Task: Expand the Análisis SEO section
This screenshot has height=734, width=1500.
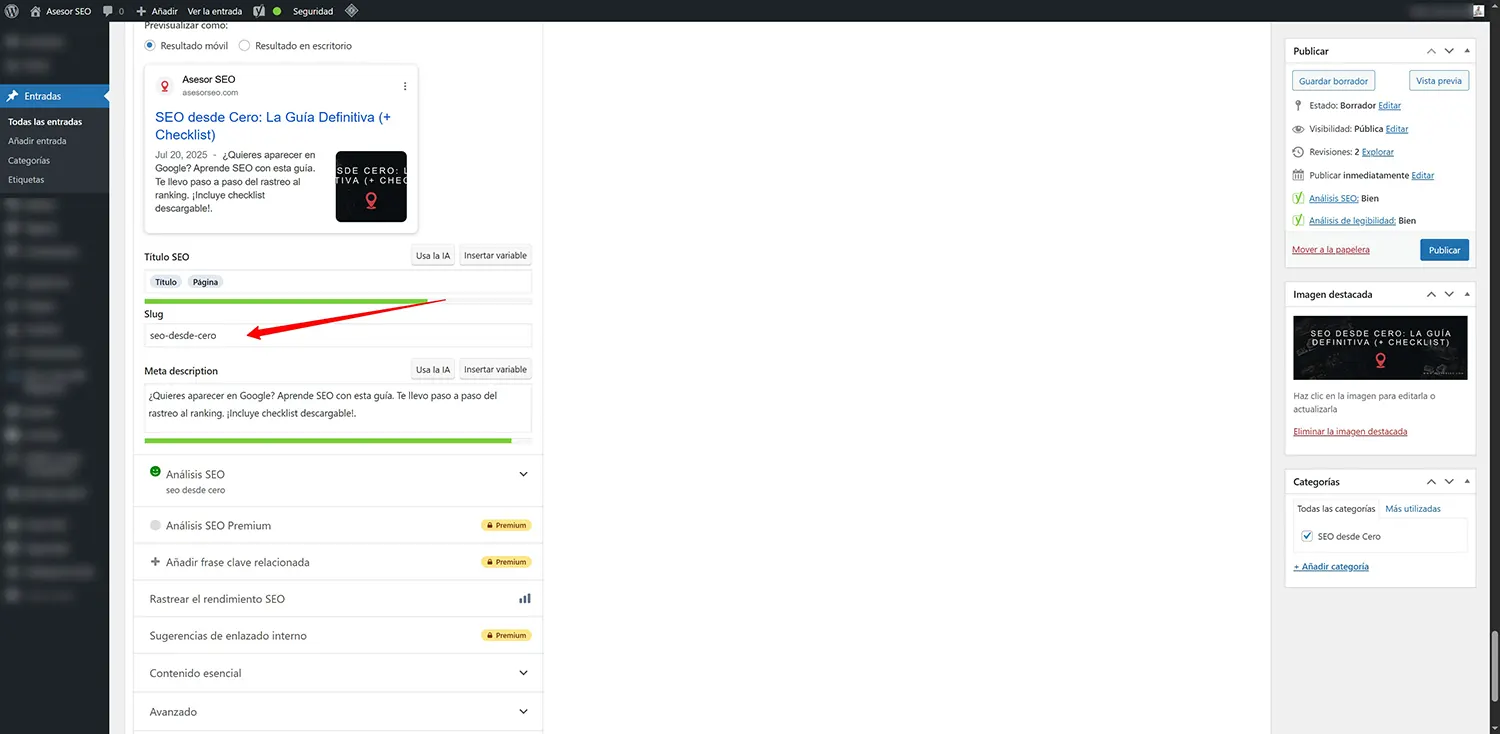Action: coord(523,475)
